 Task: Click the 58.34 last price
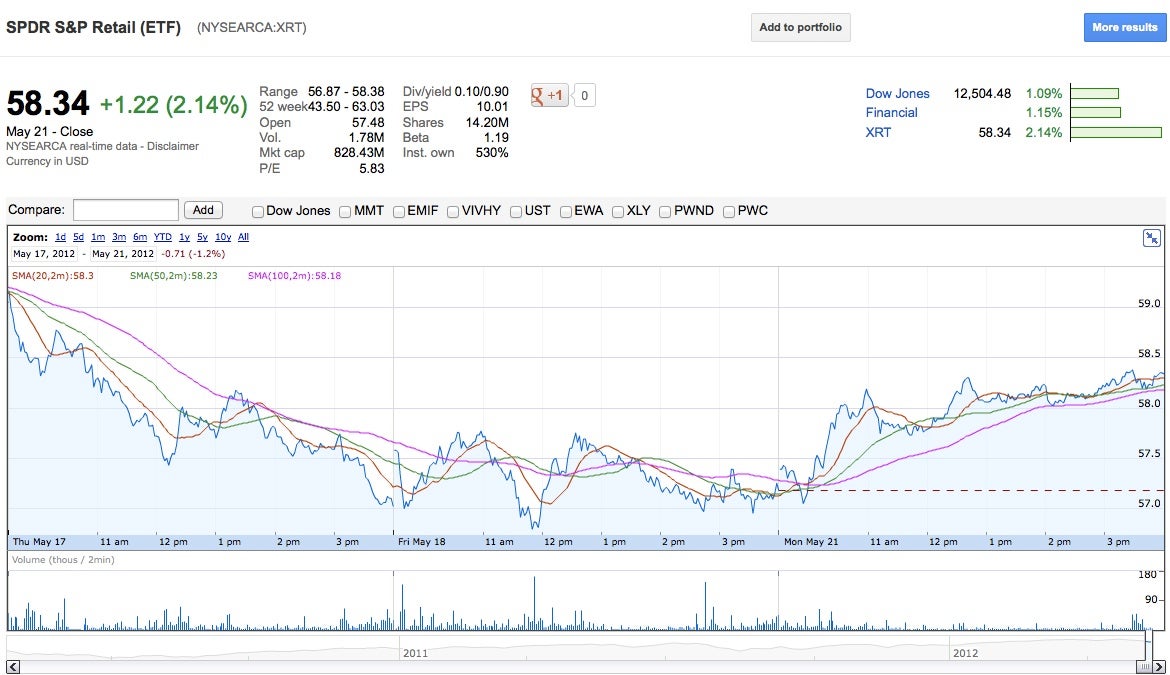click(48, 104)
